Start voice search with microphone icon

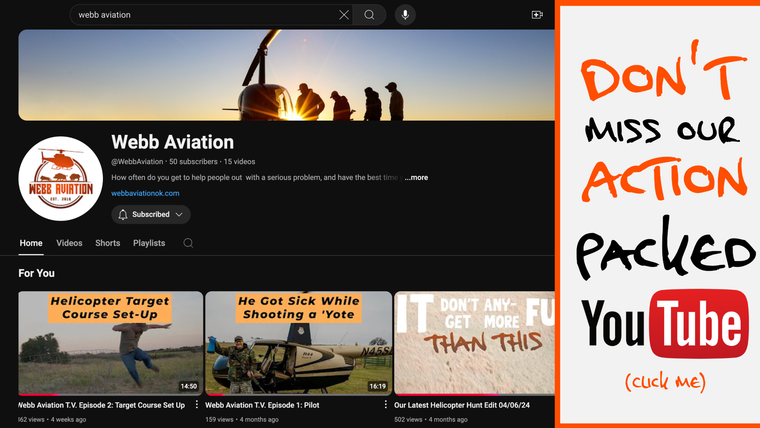405,15
